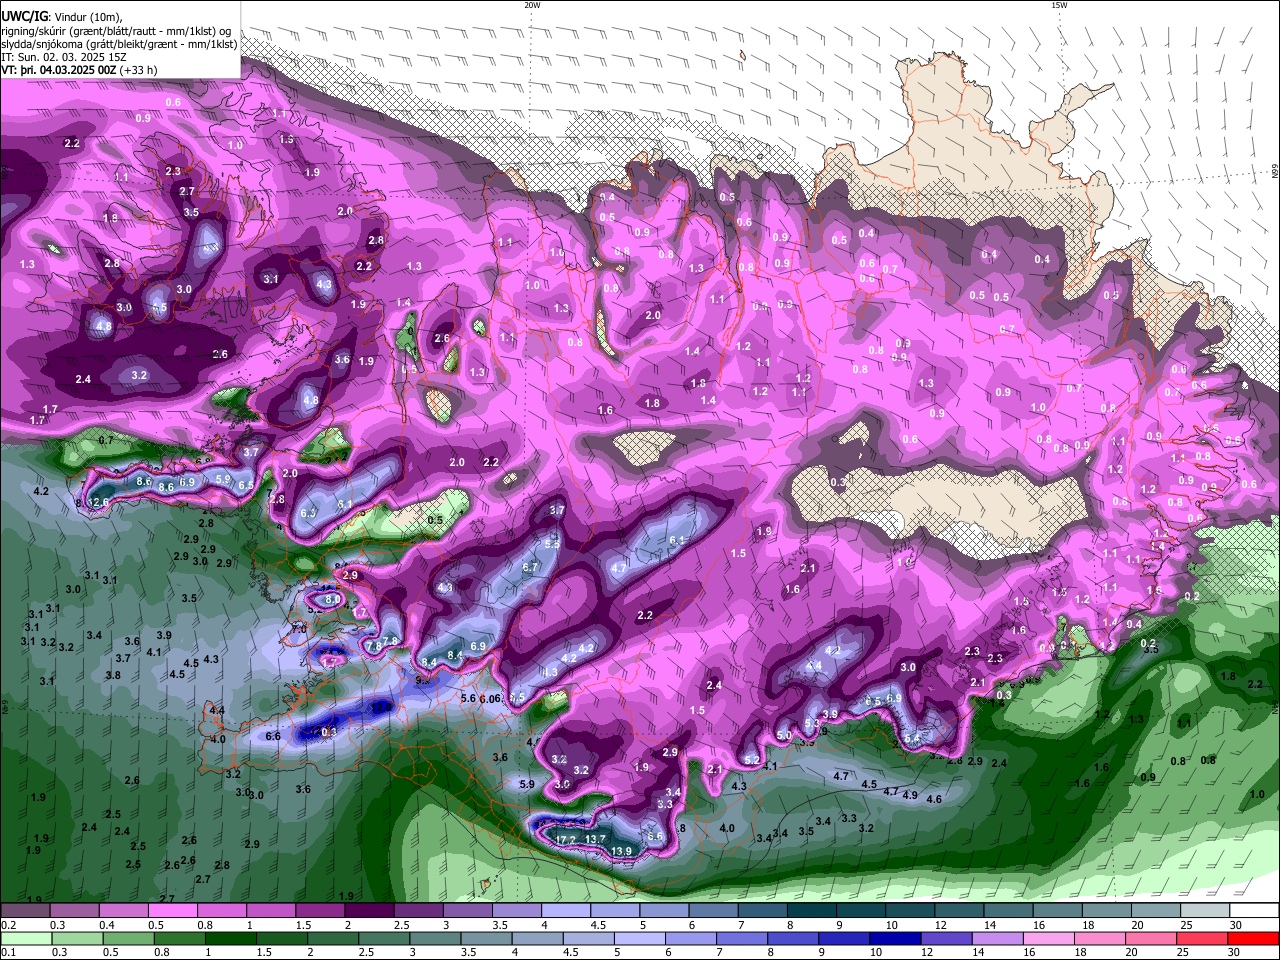Click the dark mauve 0.2 swatch, upper legend
The image size is (1280, 960).
point(25,911)
